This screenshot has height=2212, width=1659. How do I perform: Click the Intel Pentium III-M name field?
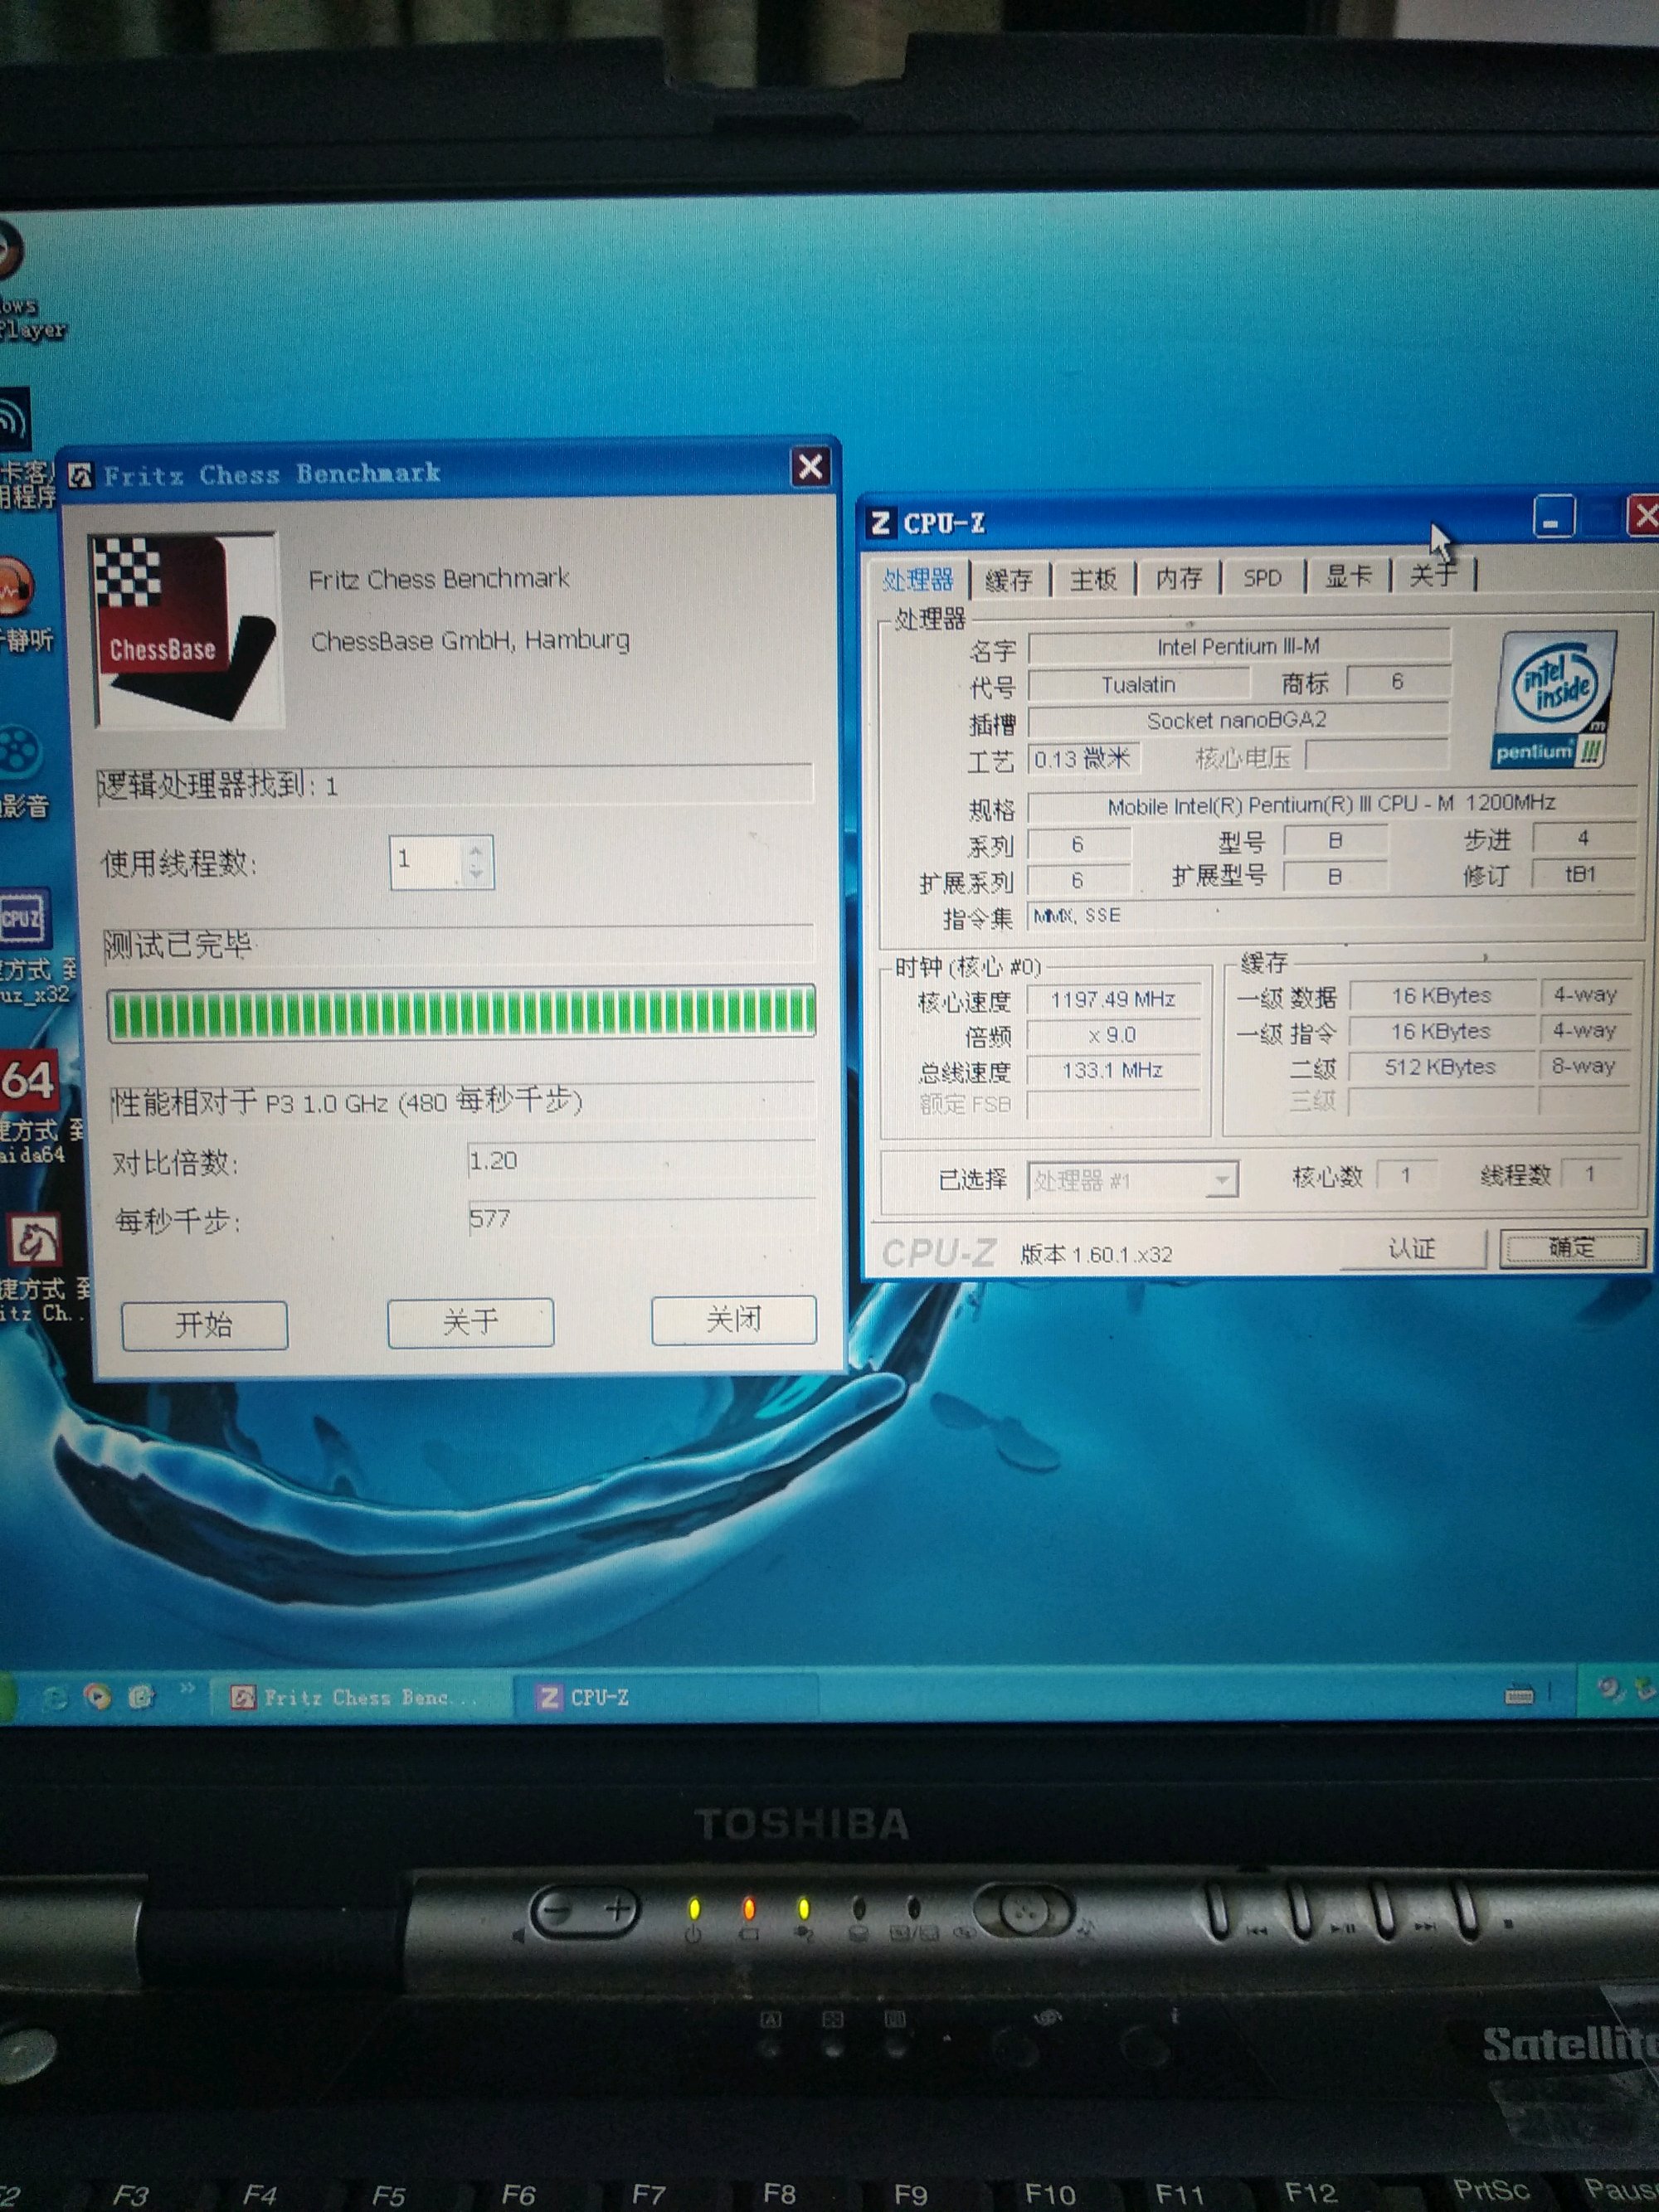(1238, 647)
